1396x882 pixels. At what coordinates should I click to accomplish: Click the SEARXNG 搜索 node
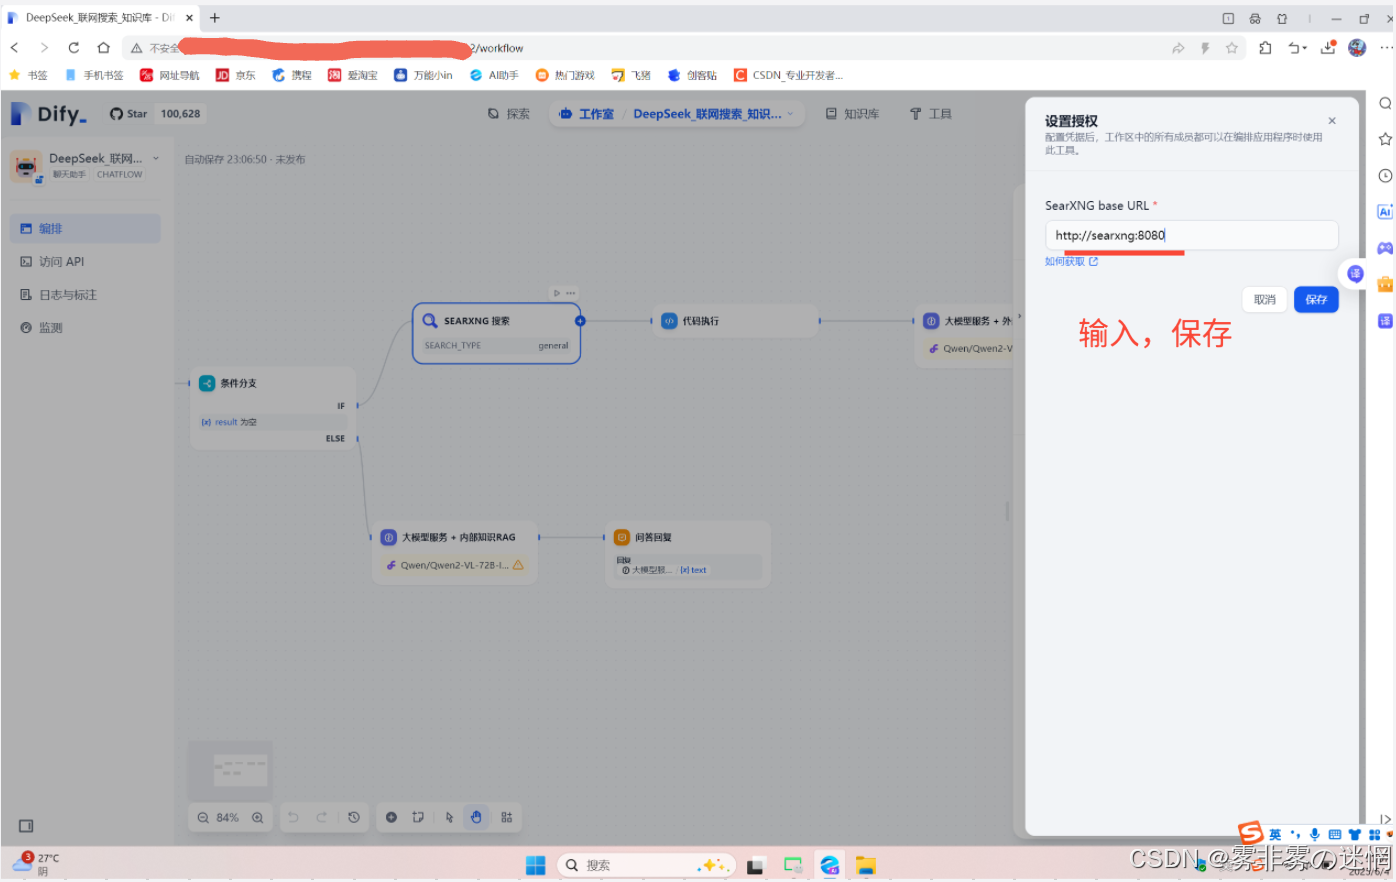(x=496, y=333)
